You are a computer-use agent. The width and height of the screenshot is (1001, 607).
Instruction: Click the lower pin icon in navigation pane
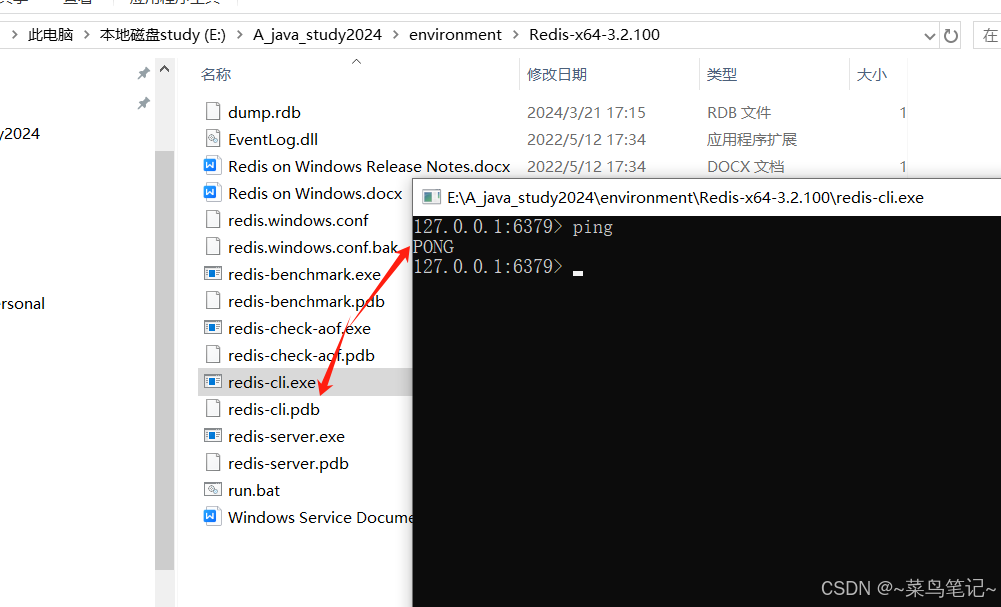pos(144,103)
